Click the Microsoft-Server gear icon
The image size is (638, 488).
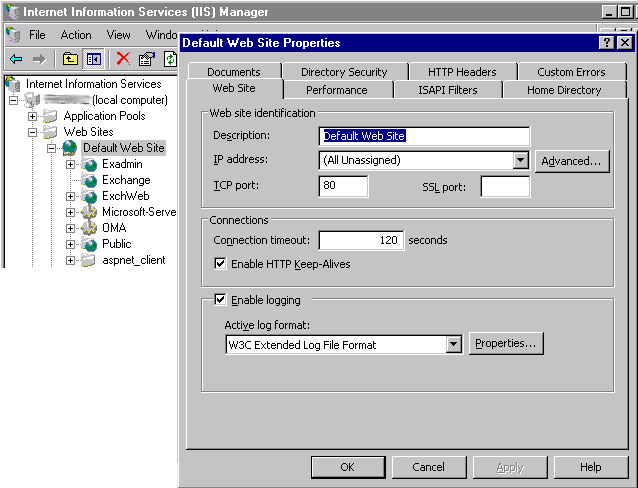[89, 212]
